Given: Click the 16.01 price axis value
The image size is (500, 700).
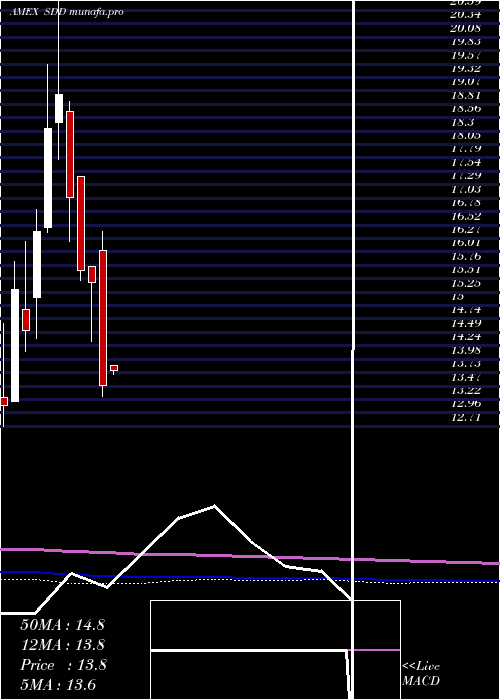Looking at the screenshot, I should point(466,243).
